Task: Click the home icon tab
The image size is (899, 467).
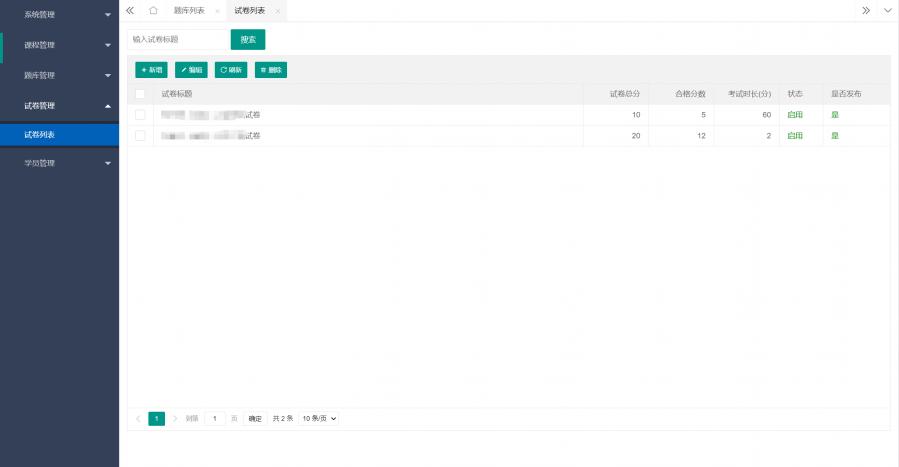Action: [x=153, y=10]
